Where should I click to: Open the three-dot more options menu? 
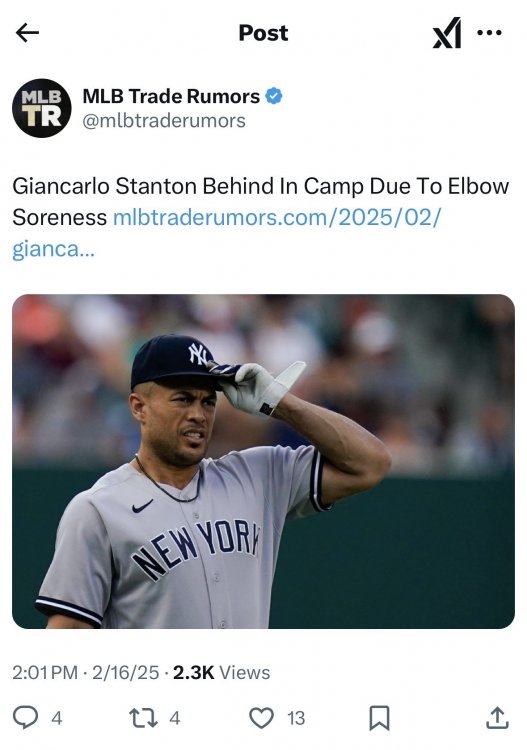(x=489, y=33)
